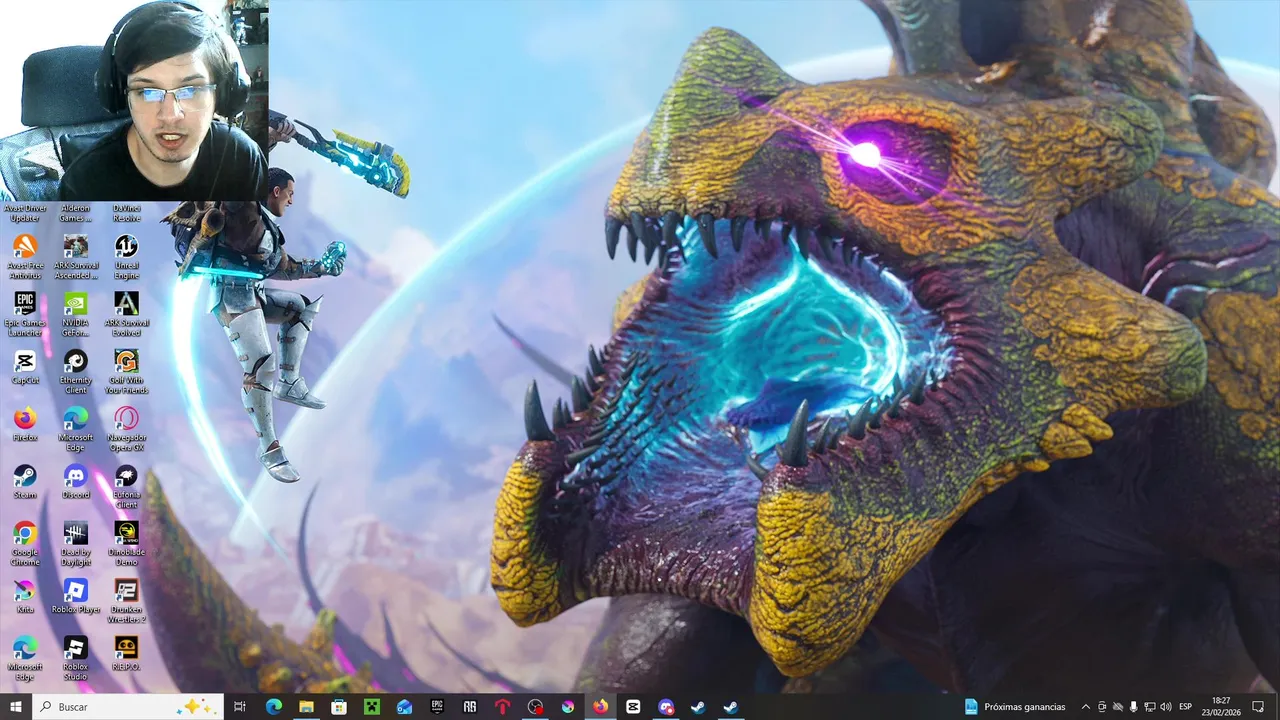The width and height of the screenshot is (1280, 720).
Task: Open the Próximas ganancias taskbar widget
Action: pyautogui.click(x=1015, y=706)
